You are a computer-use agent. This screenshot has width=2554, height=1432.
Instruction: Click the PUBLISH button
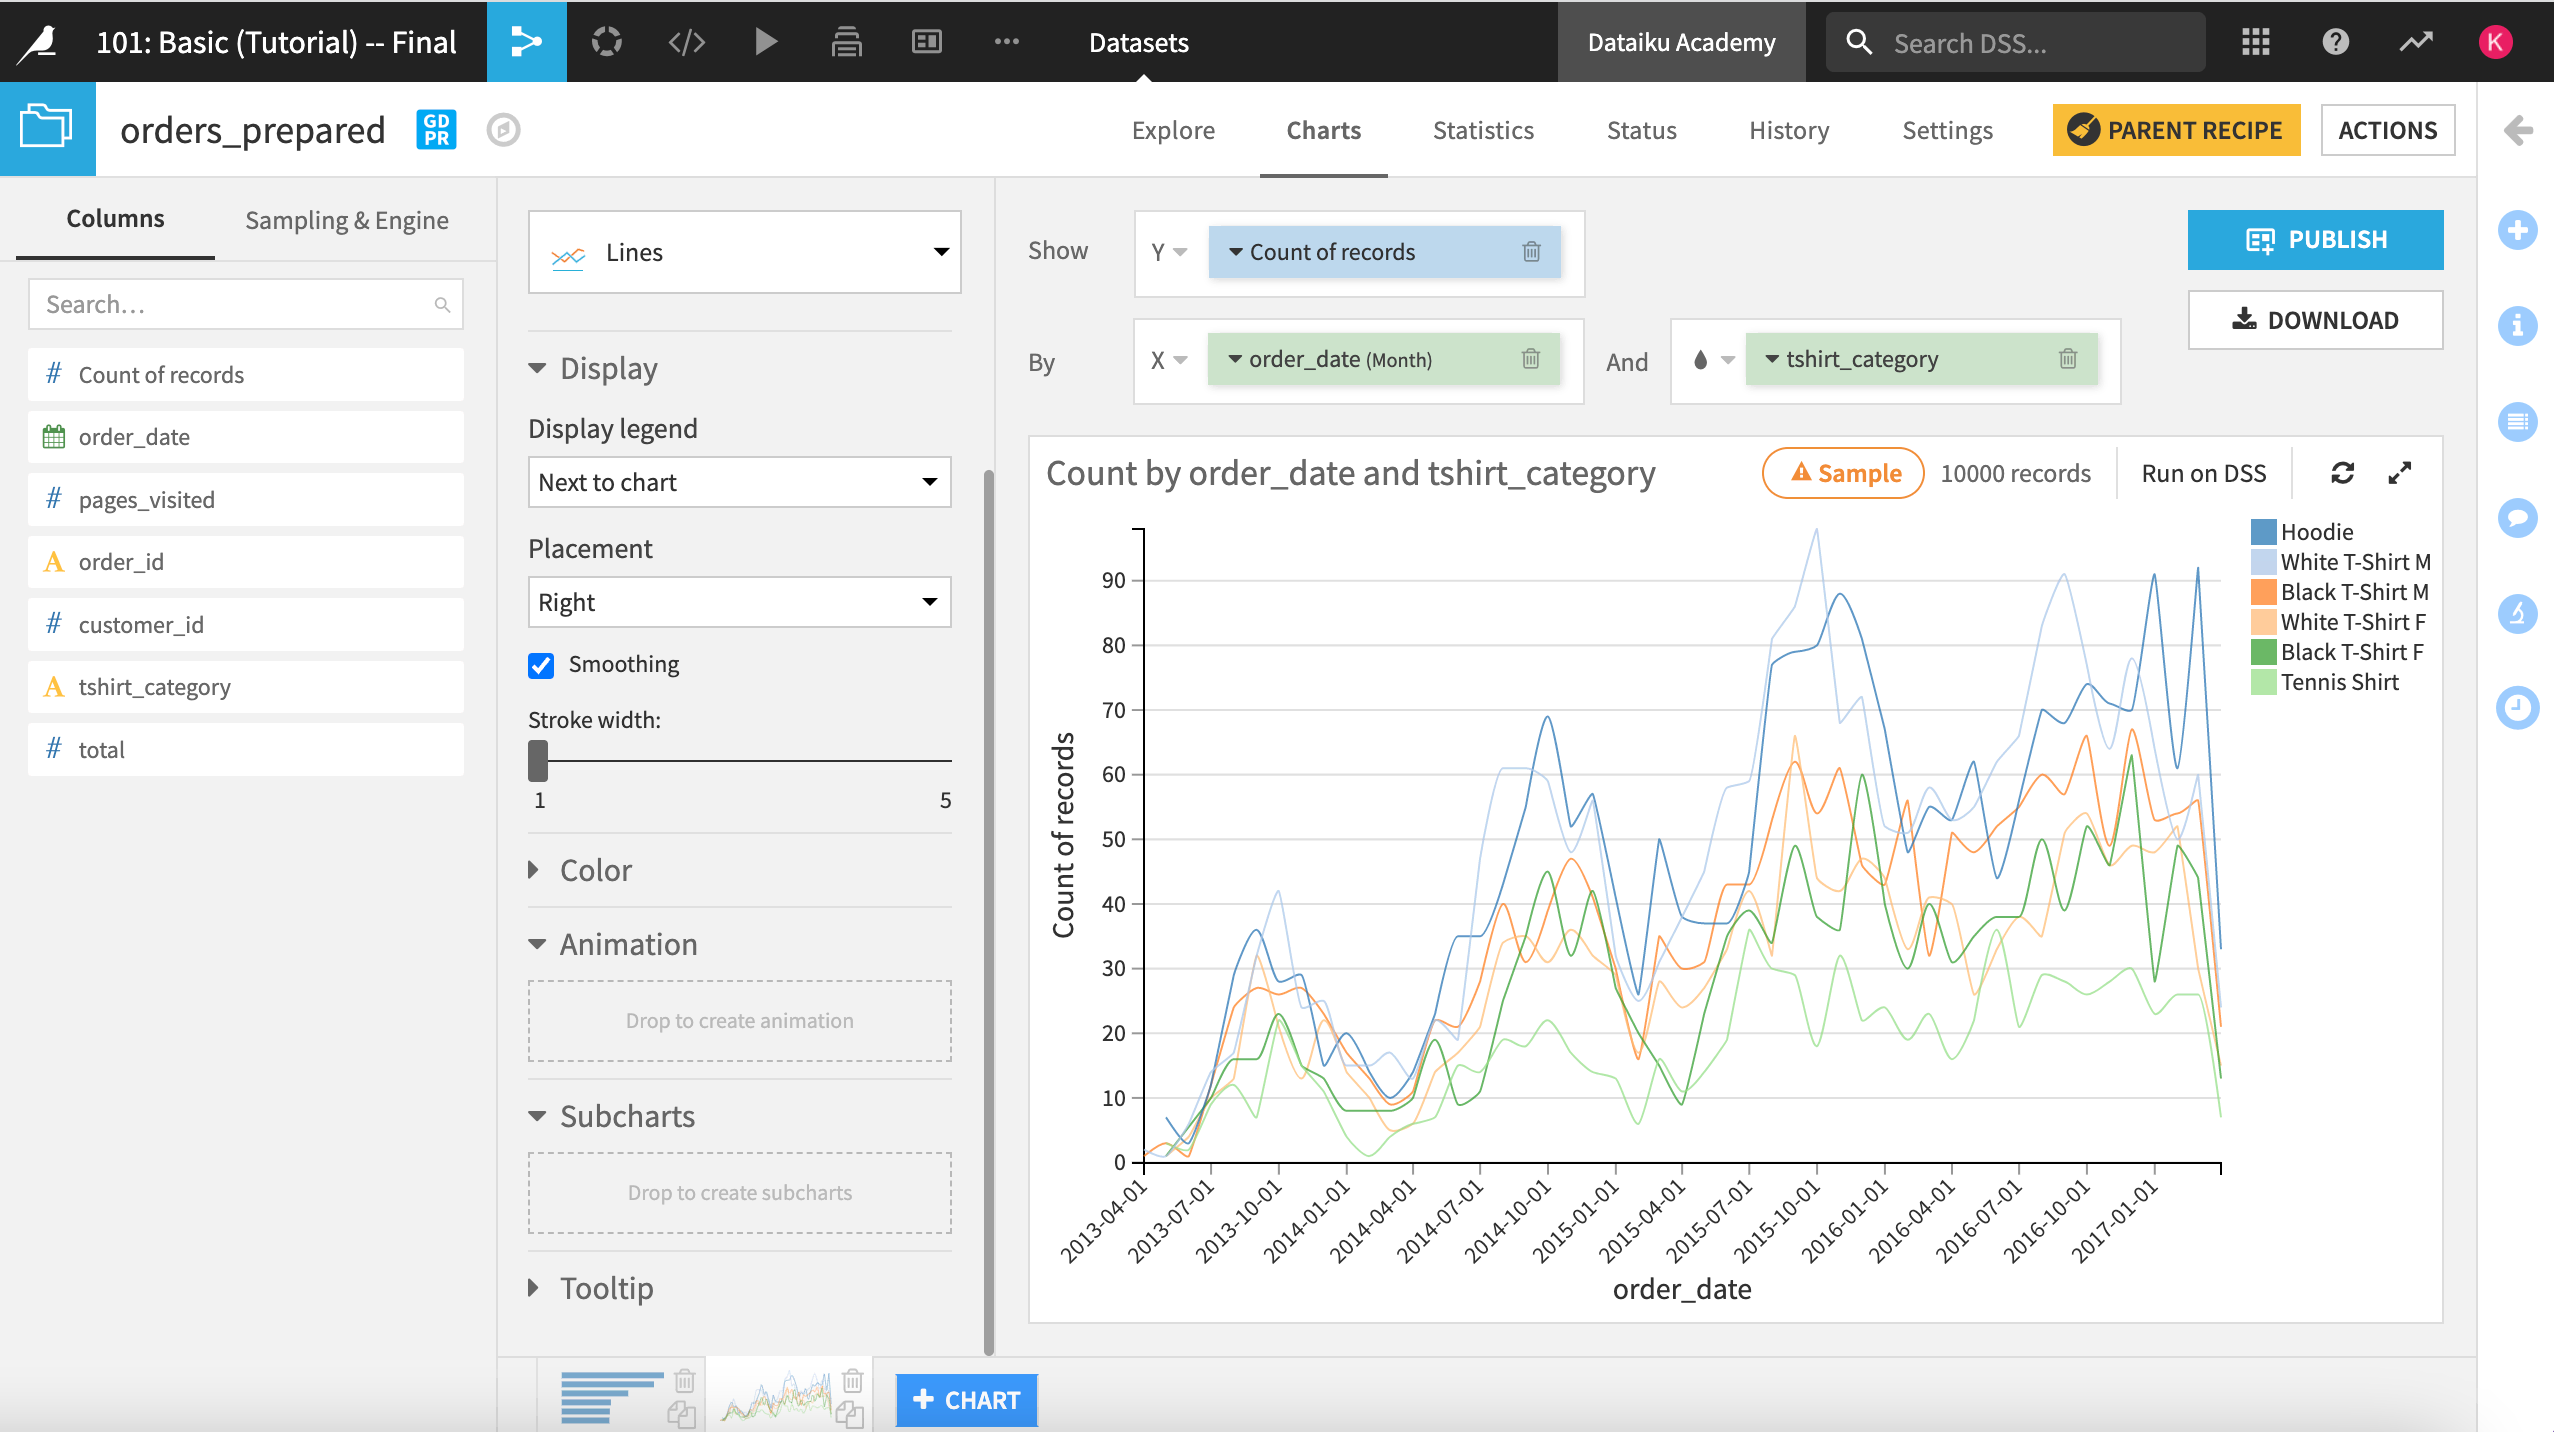2315,239
